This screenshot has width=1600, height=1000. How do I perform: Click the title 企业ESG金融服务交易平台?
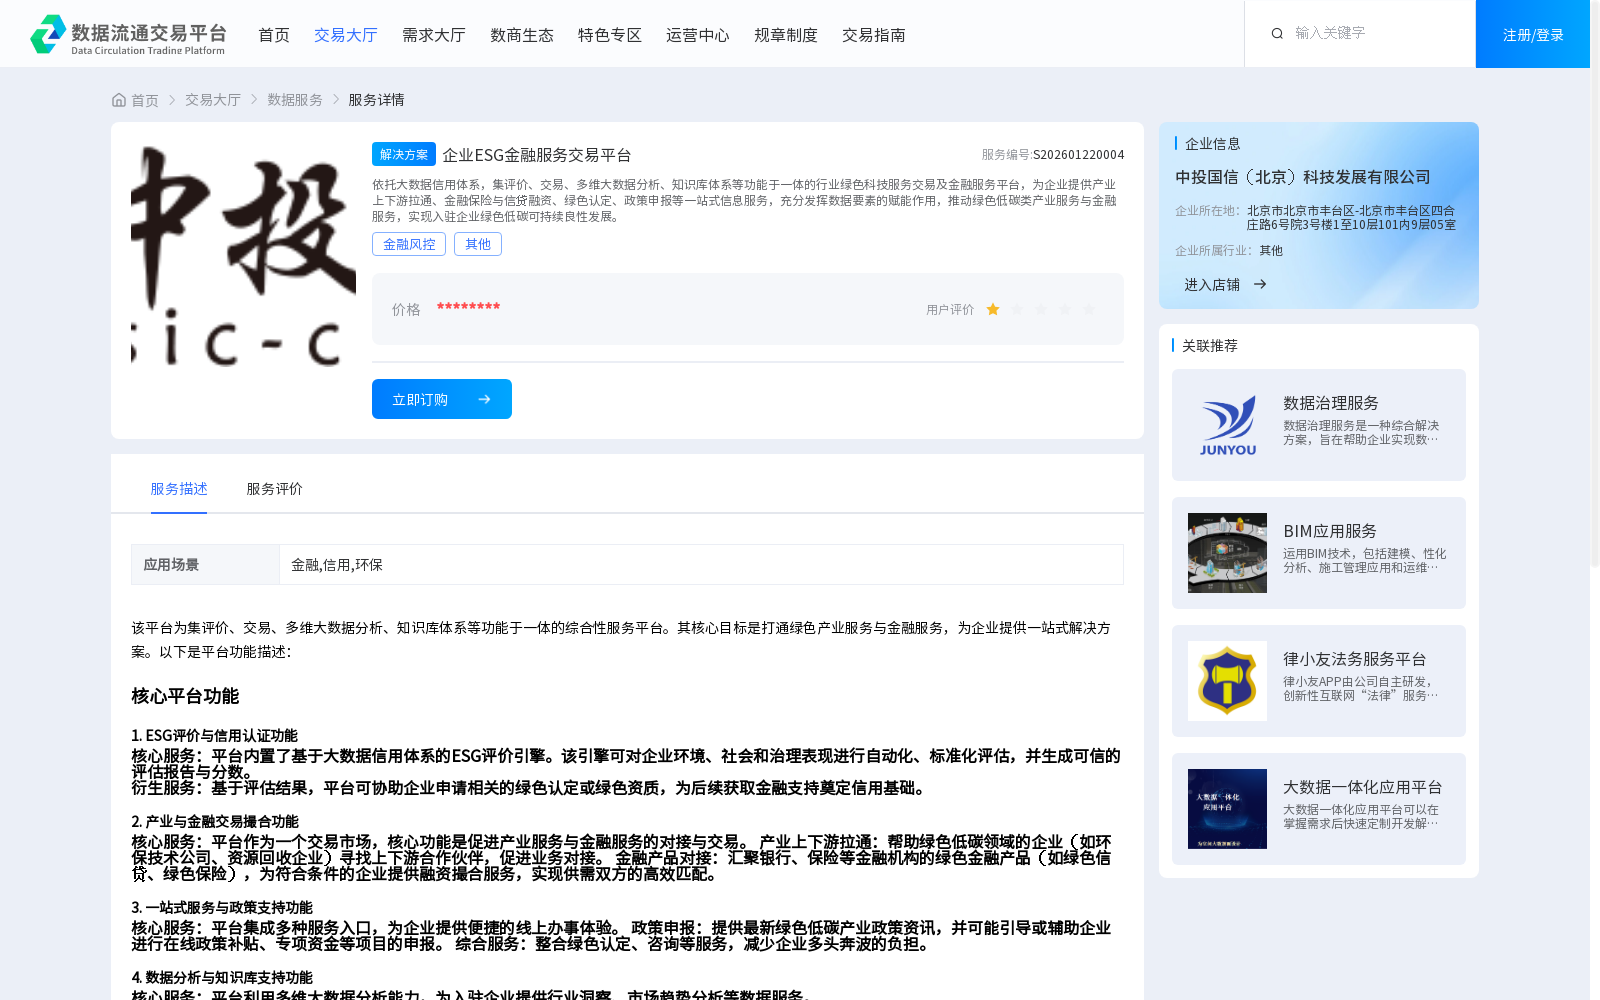tap(537, 155)
